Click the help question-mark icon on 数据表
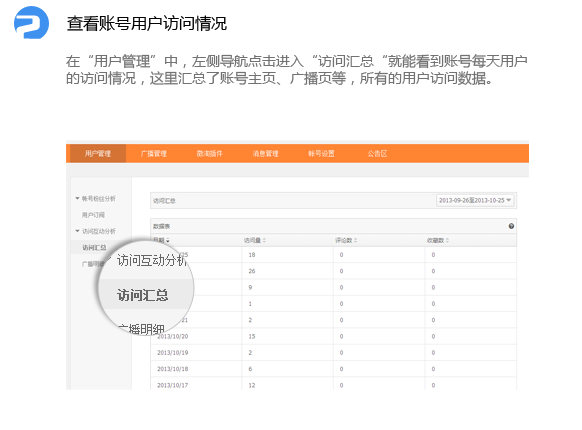The width and height of the screenshot is (582, 430). pyautogui.click(x=511, y=226)
